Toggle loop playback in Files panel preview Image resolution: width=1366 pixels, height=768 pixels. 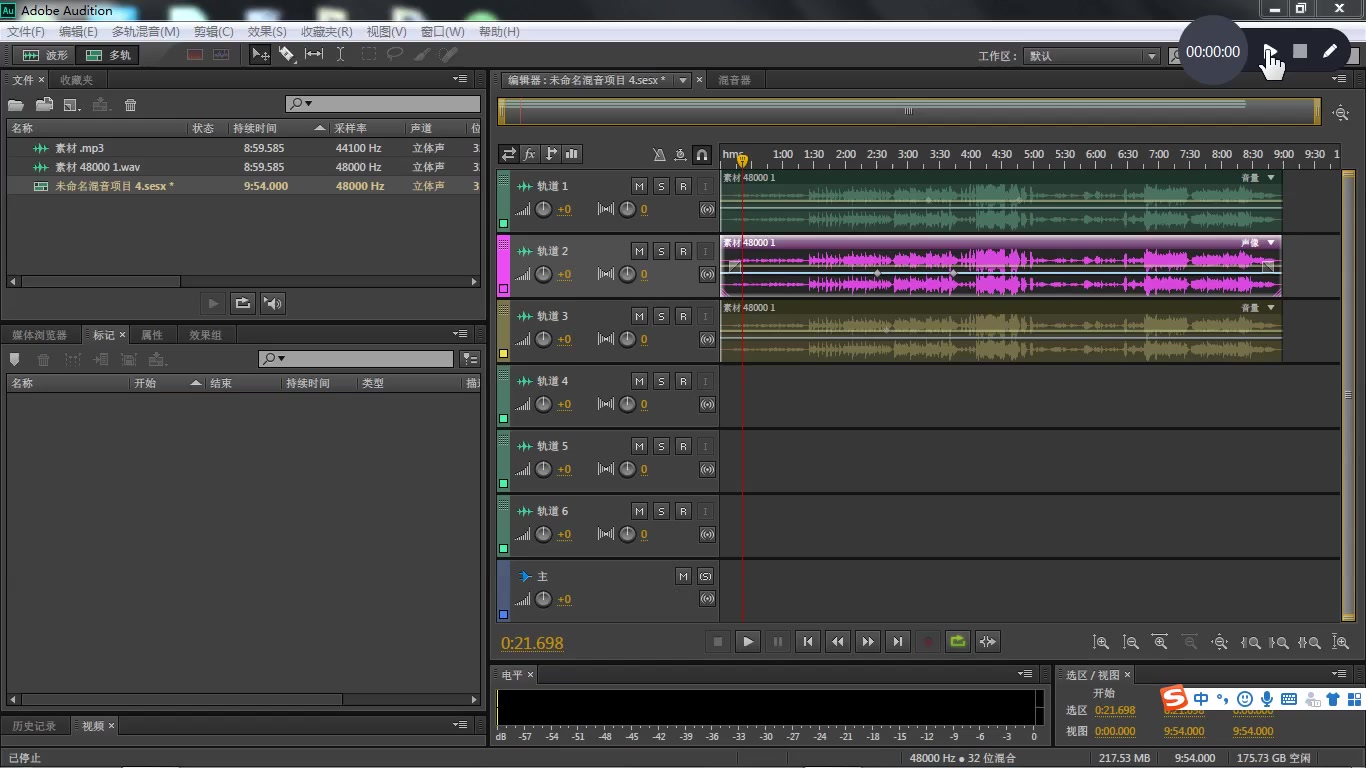point(243,303)
